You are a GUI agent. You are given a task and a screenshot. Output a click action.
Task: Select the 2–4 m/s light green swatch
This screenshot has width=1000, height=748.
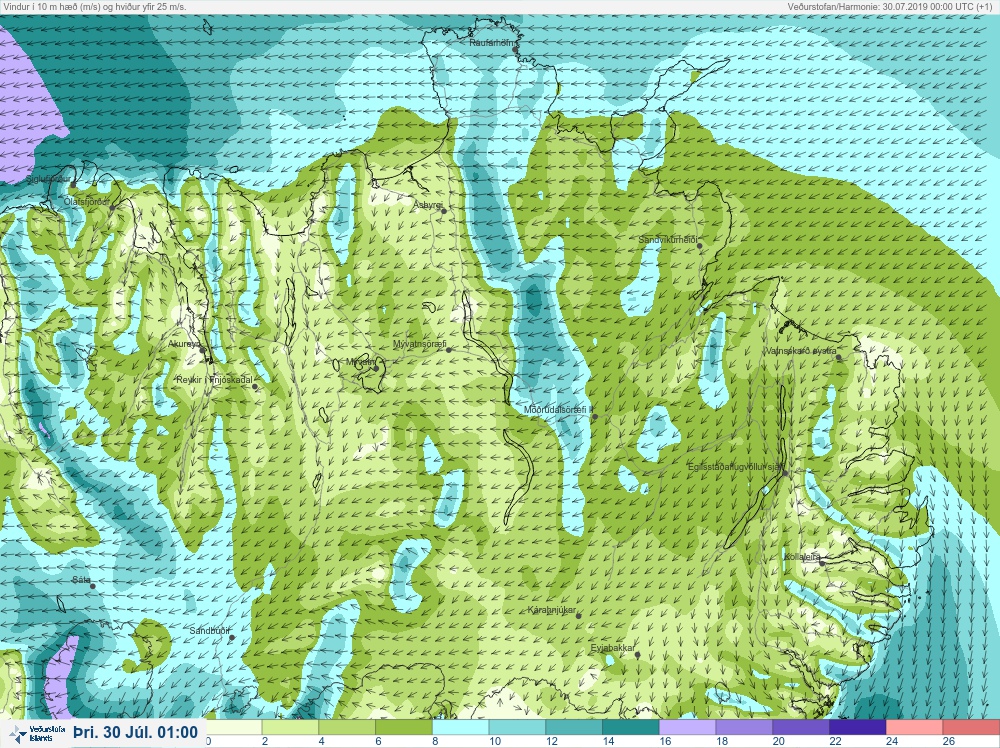point(290,727)
